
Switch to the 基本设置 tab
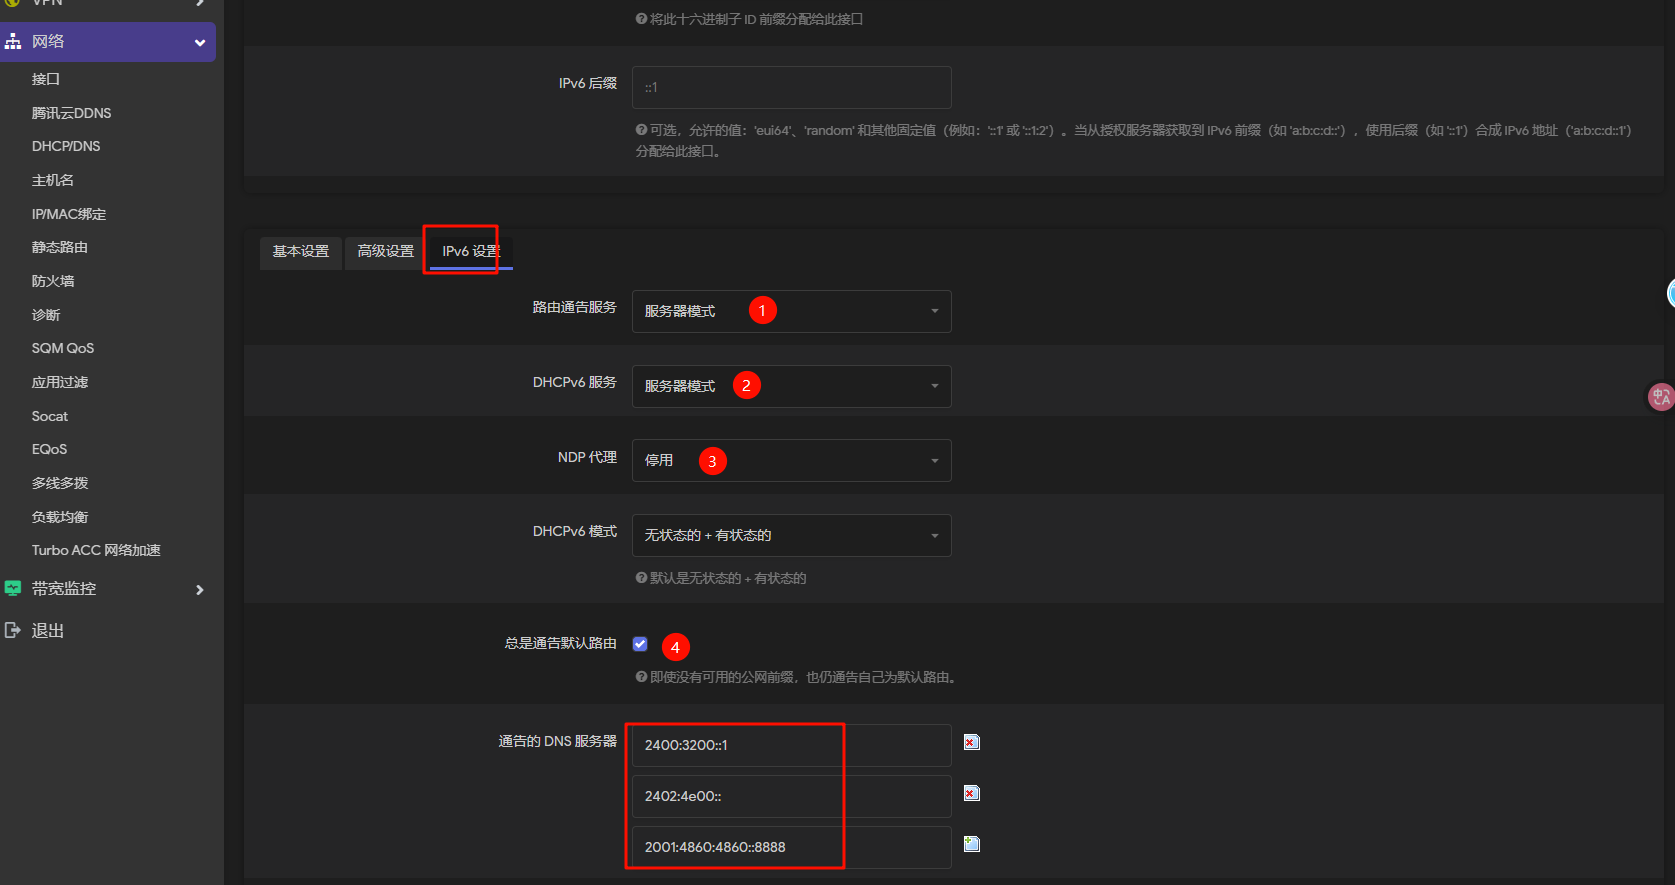point(300,252)
